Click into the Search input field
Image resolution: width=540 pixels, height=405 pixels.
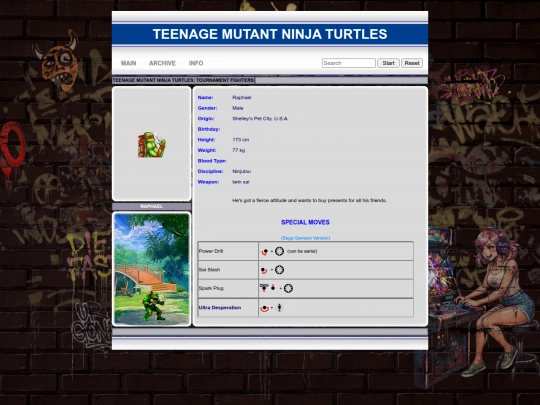point(349,63)
